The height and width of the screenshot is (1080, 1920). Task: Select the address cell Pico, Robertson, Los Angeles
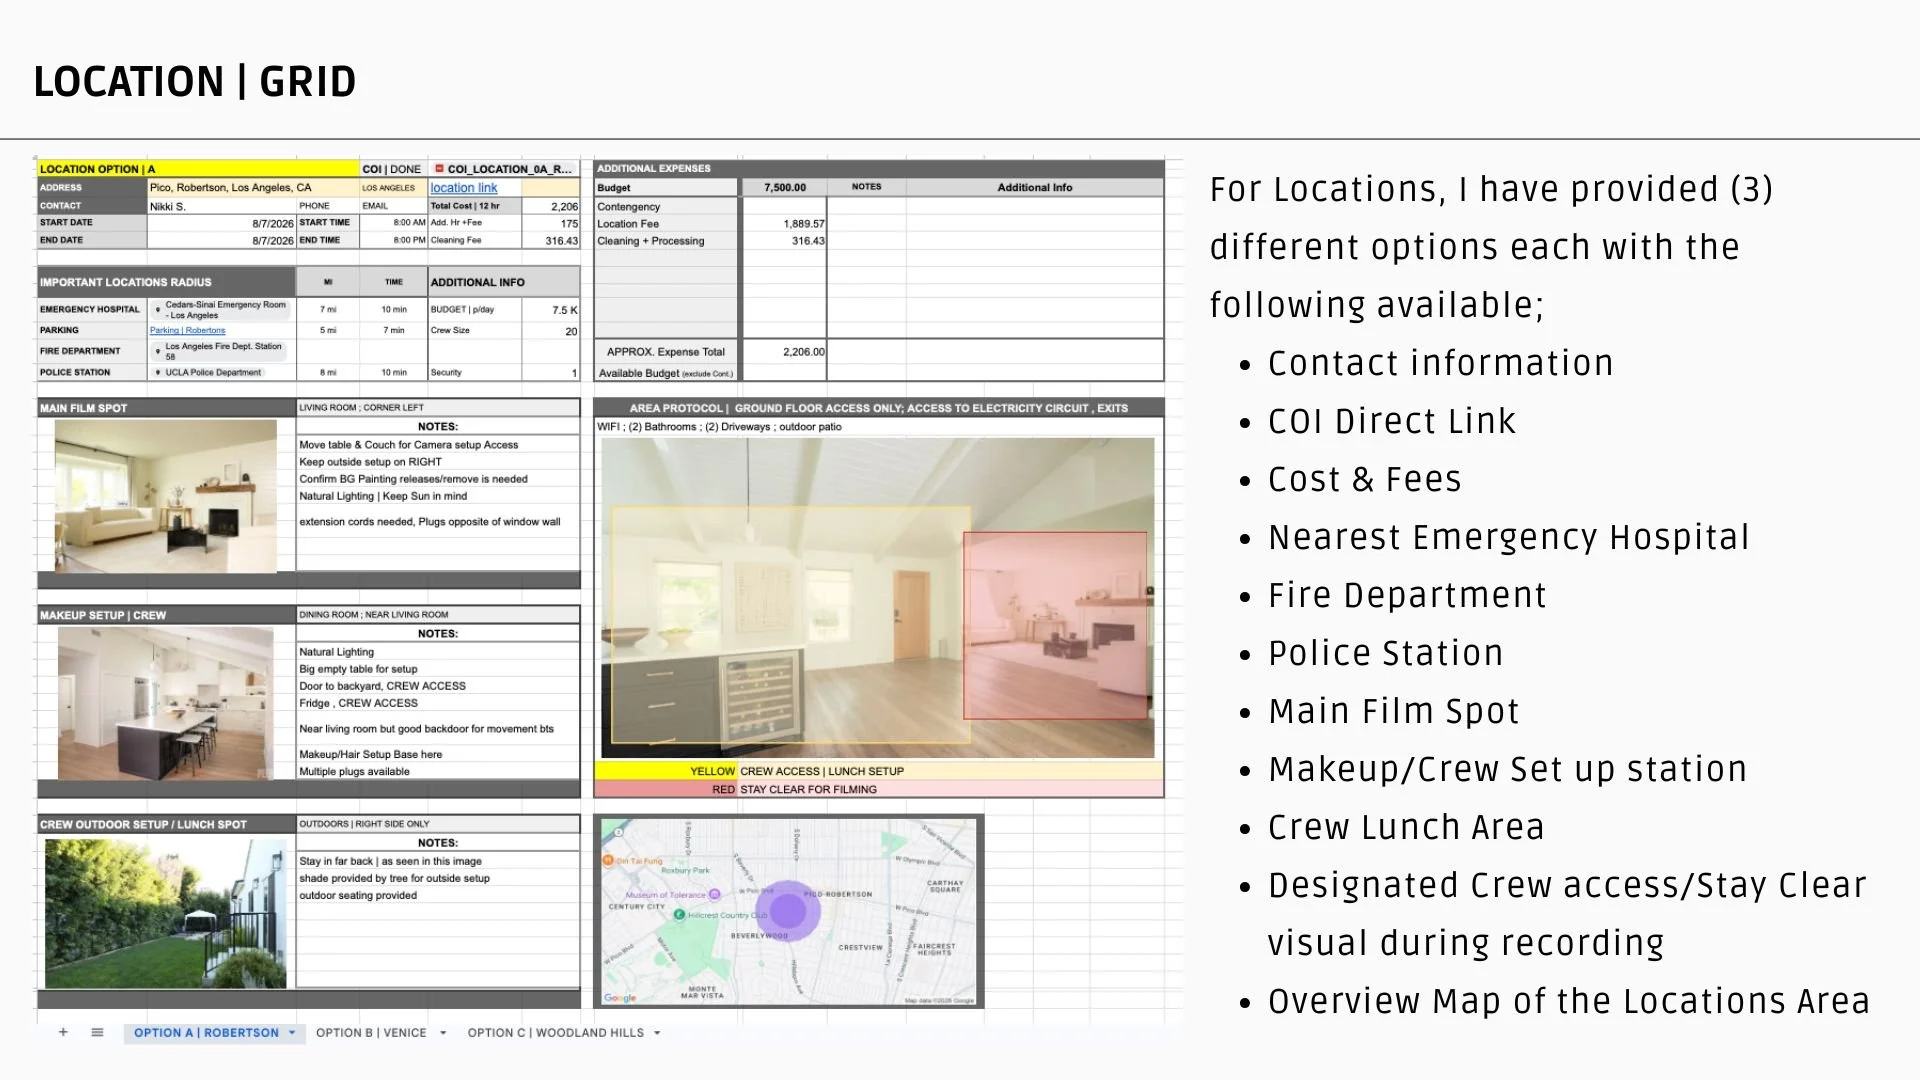(x=253, y=188)
